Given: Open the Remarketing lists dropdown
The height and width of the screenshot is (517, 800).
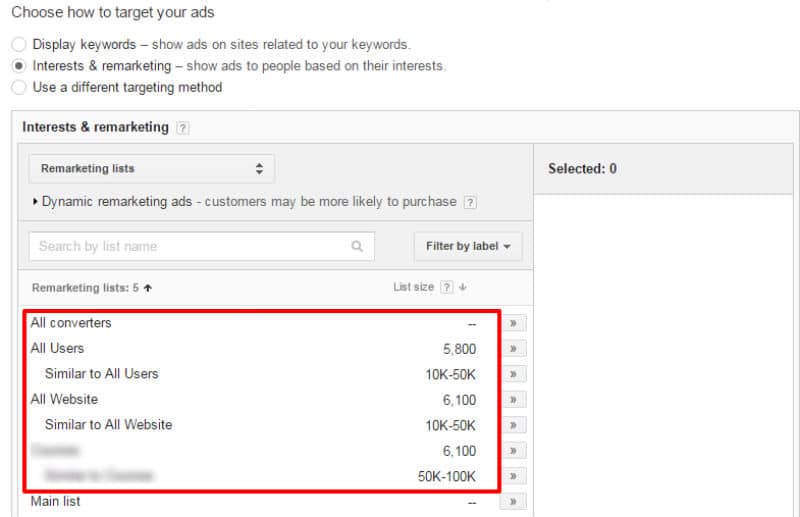Looking at the screenshot, I should [152, 168].
